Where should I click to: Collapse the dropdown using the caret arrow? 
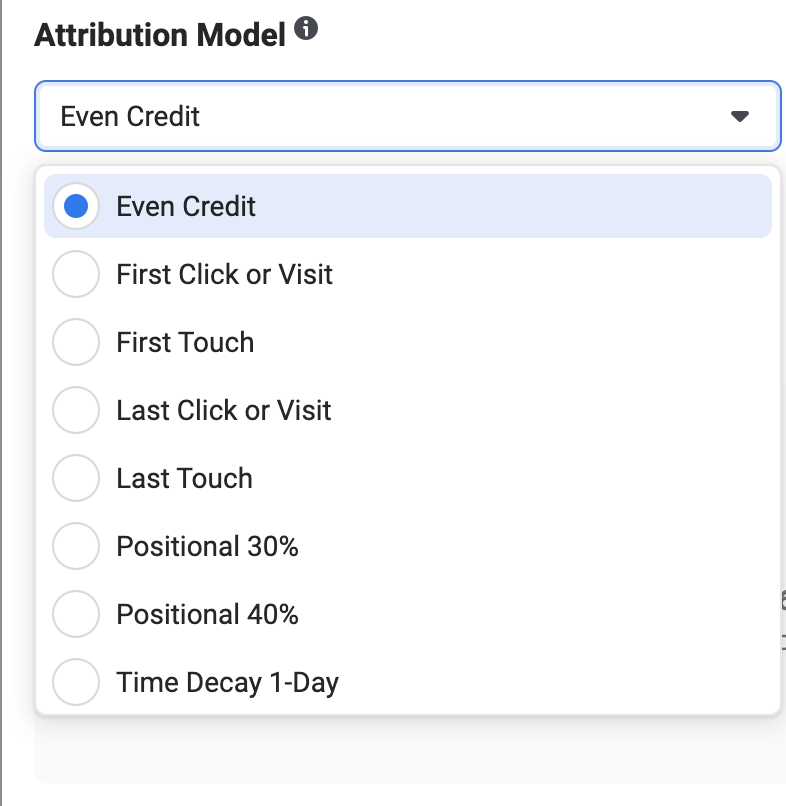point(740,117)
